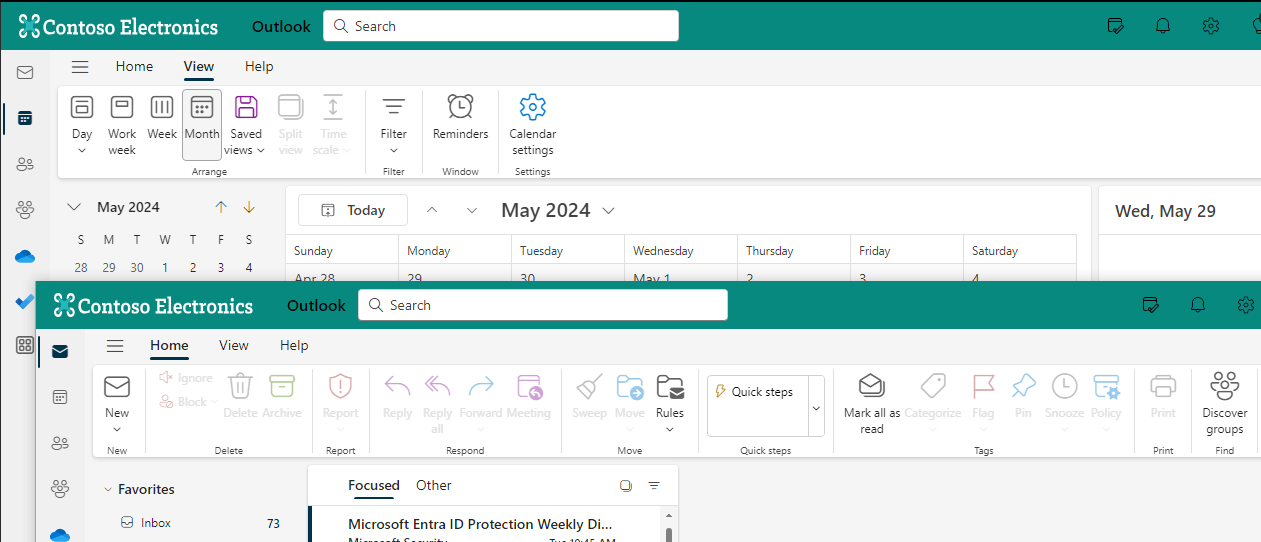Screen dimensions: 1261x542
Task: Go to previous month with up chevron beside Today
Action: (432, 210)
